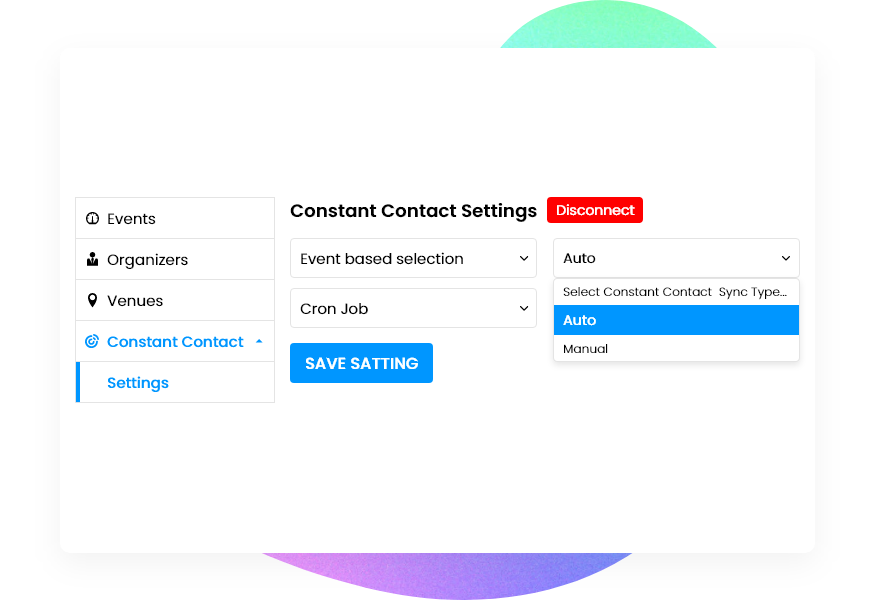Navigate to the Organizers section
Image resolution: width=875 pixels, height=600 pixels.
pyautogui.click(x=147, y=259)
